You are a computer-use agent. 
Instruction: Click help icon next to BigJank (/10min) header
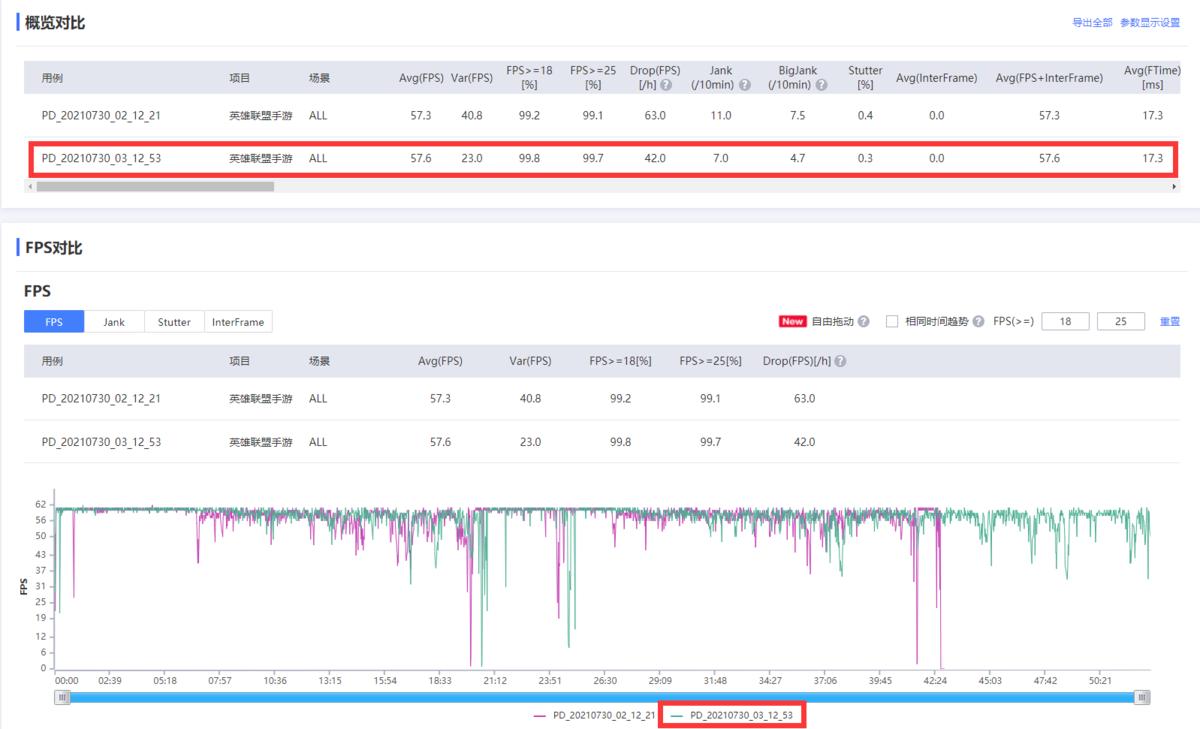pyautogui.click(x=821, y=85)
